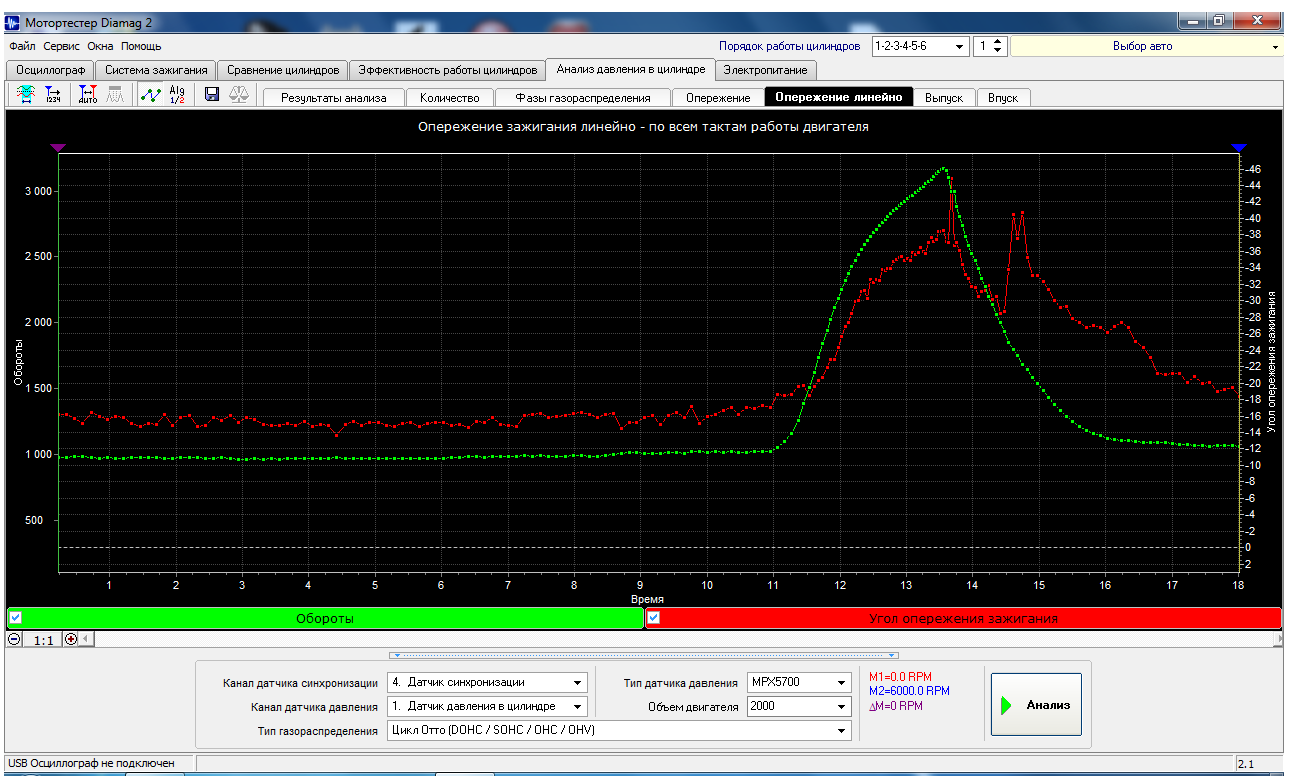Open the Тип газораспределения combo box
The height and width of the screenshot is (776, 1296).
[x=840, y=730]
